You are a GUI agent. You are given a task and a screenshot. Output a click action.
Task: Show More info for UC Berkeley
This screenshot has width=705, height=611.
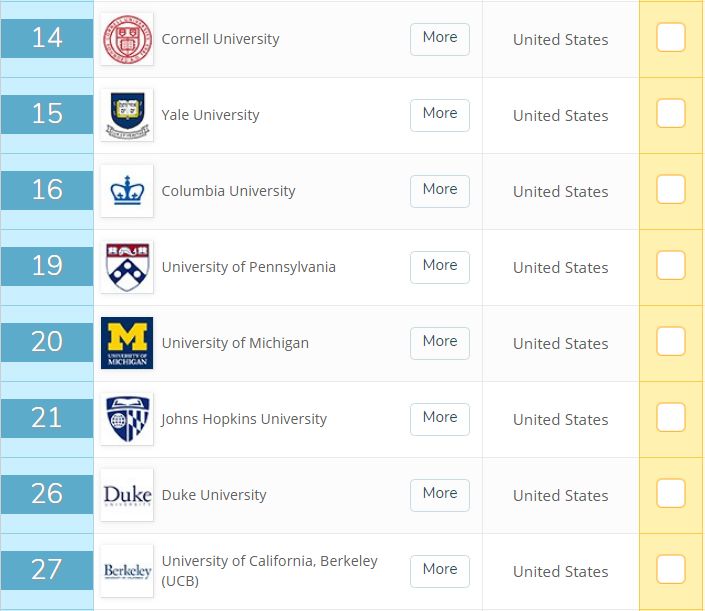440,570
